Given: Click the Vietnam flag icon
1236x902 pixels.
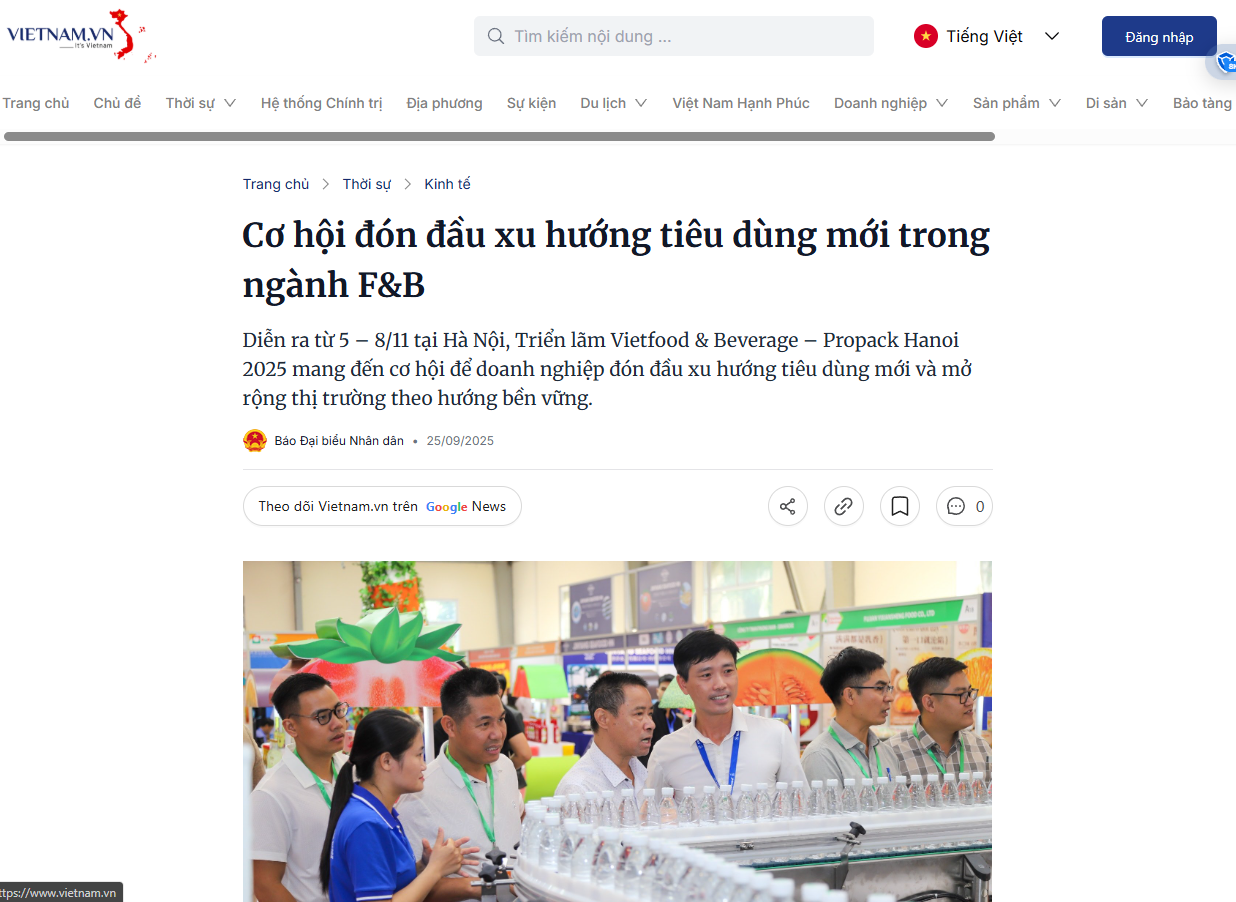Looking at the screenshot, I should click(925, 36).
